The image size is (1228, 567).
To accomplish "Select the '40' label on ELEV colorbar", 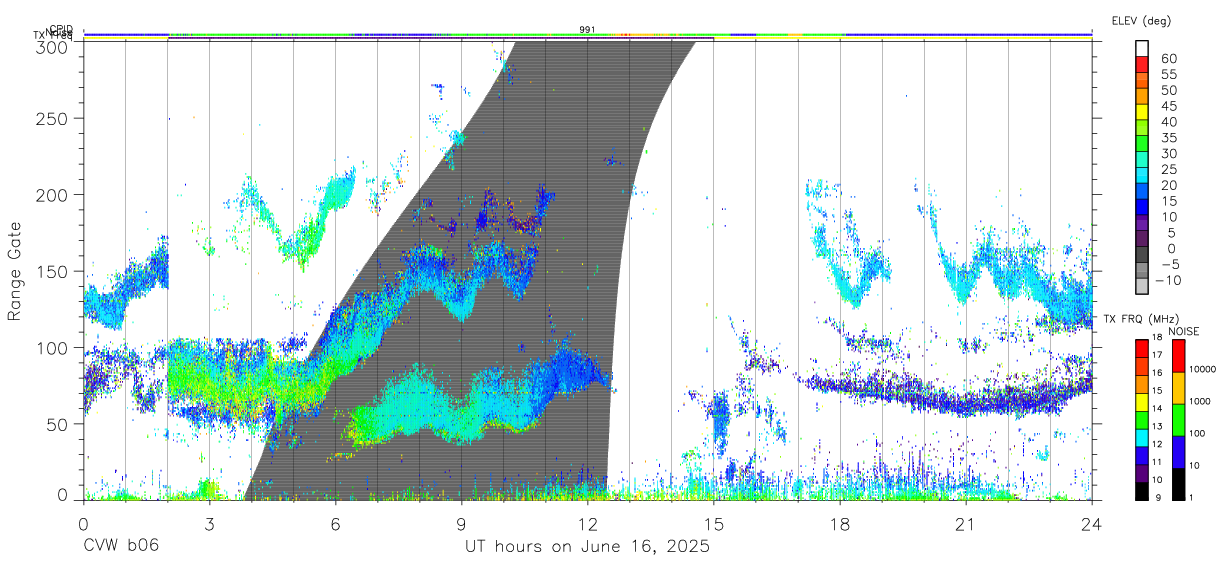I will 1168,121.
